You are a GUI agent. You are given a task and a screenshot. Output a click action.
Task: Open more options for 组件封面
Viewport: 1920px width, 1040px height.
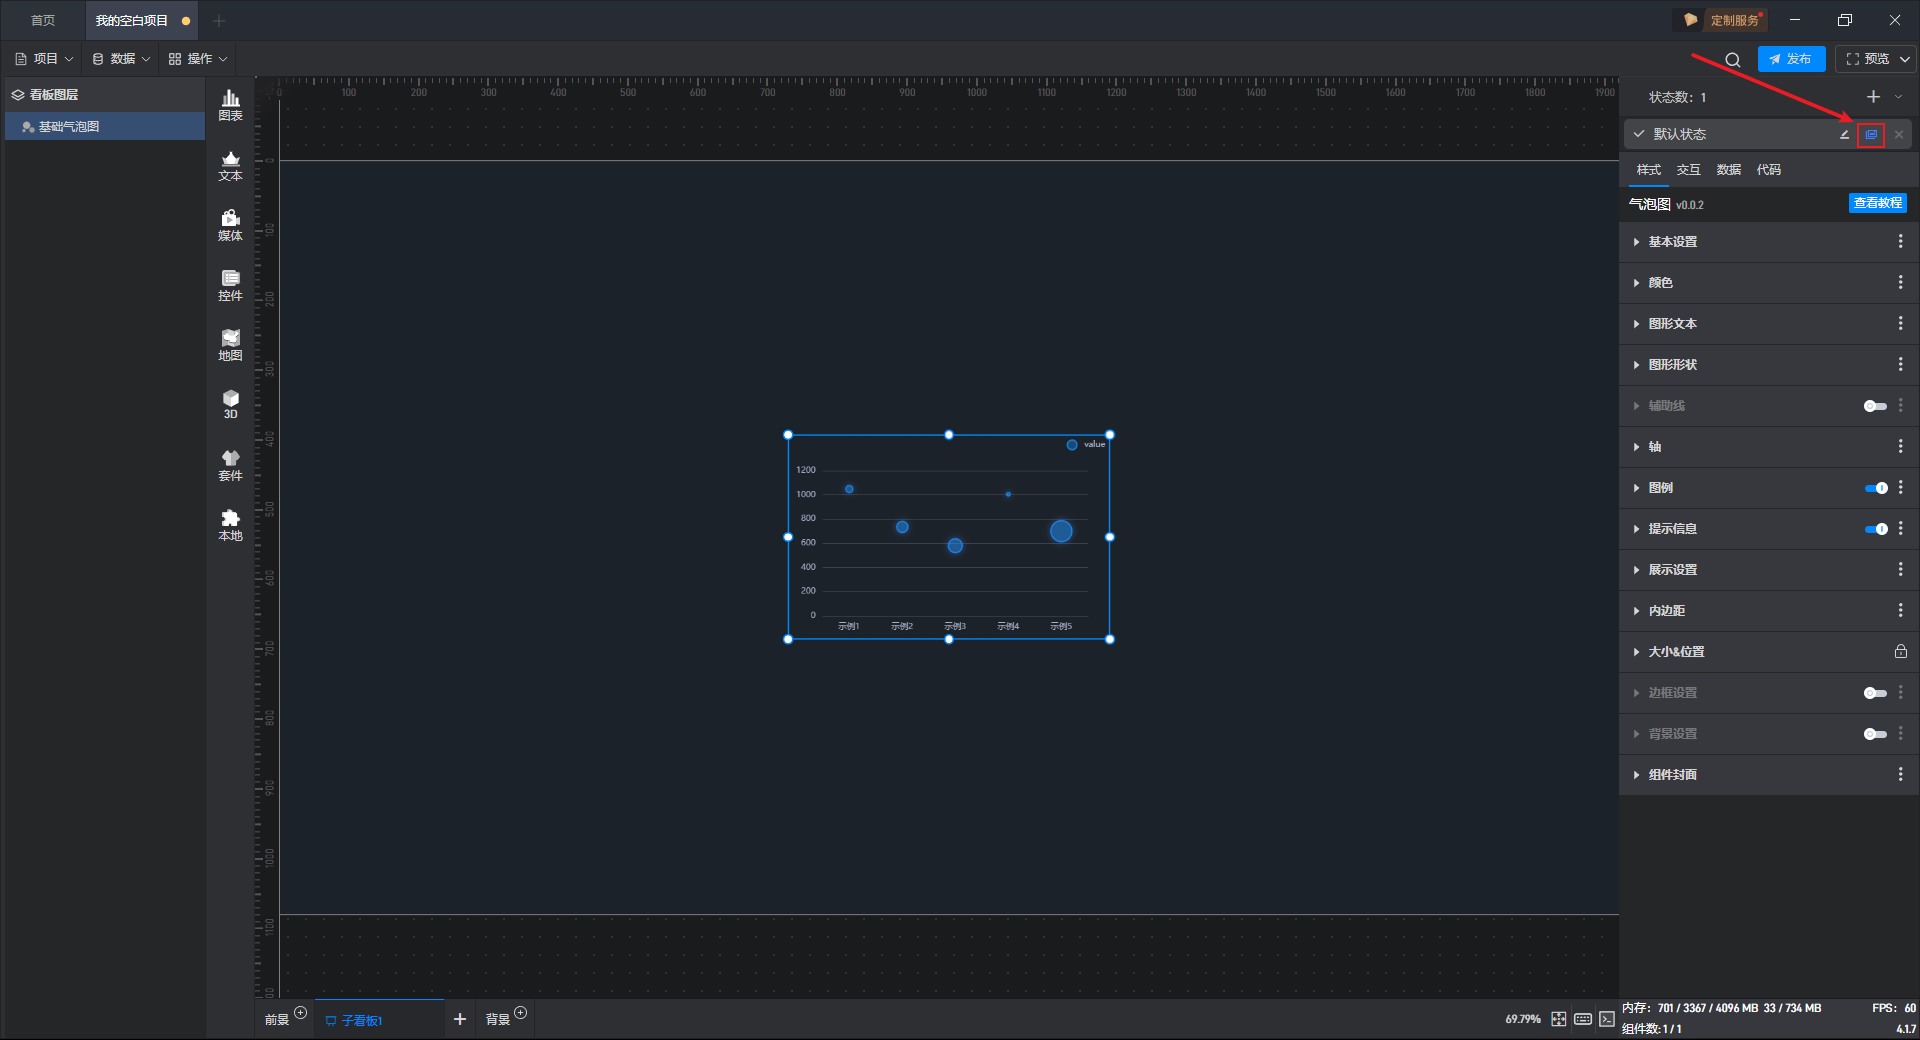click(1900, 775)
